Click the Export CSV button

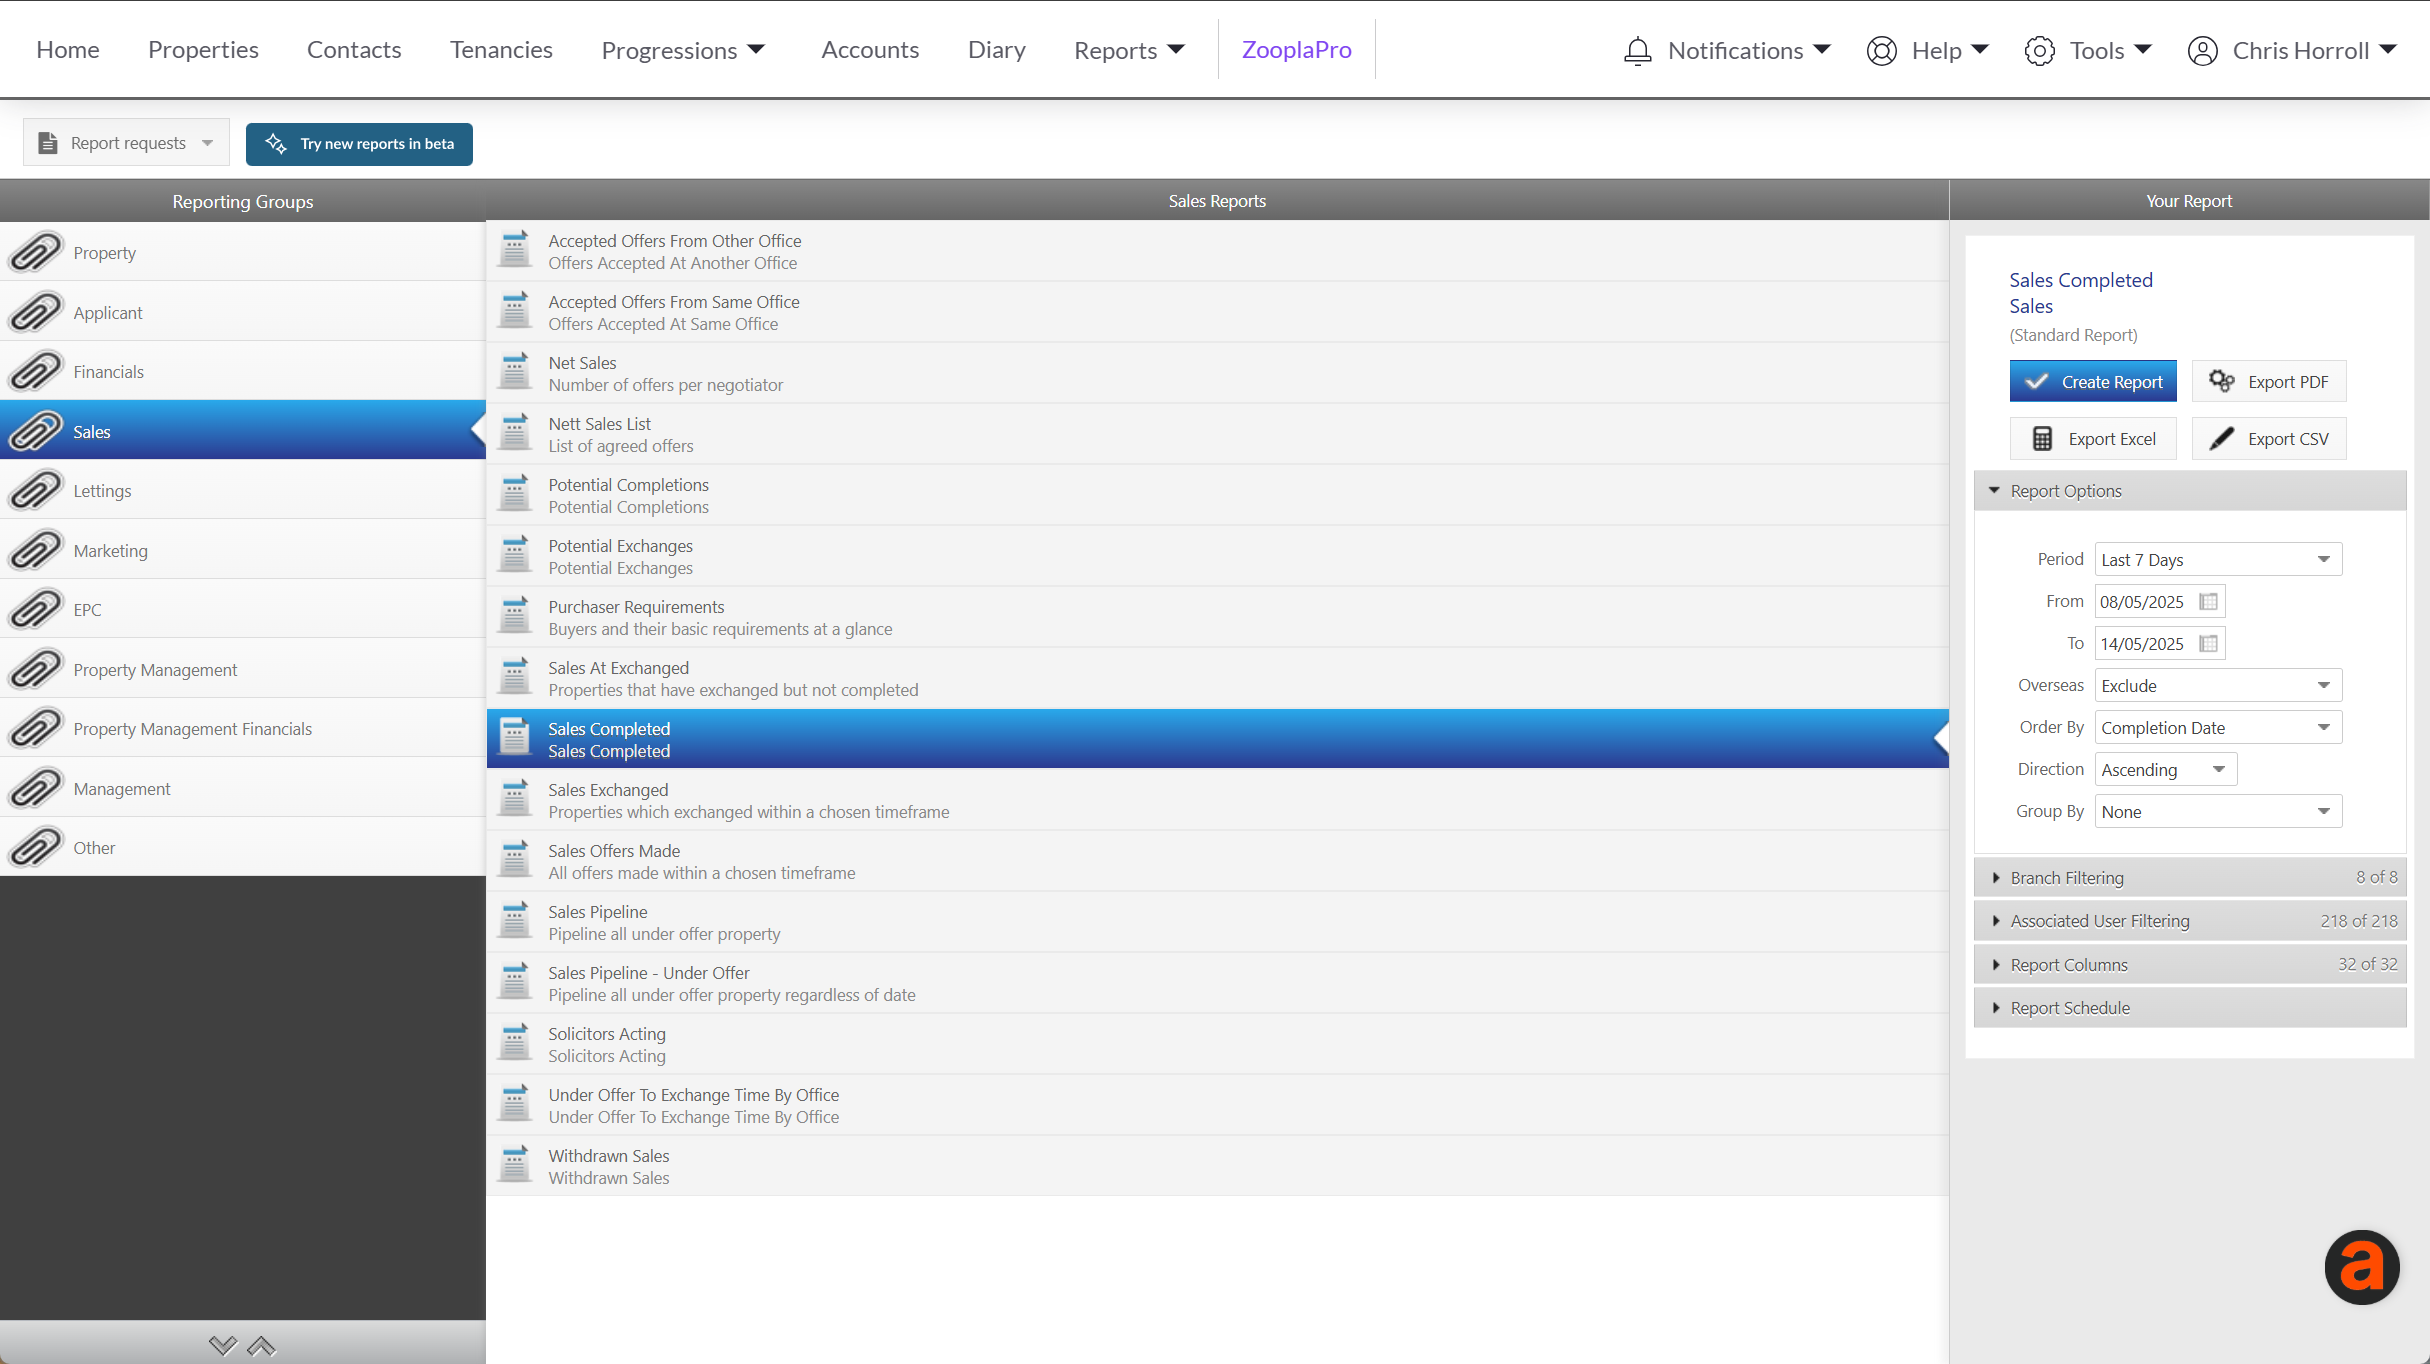coord(2268,438)
